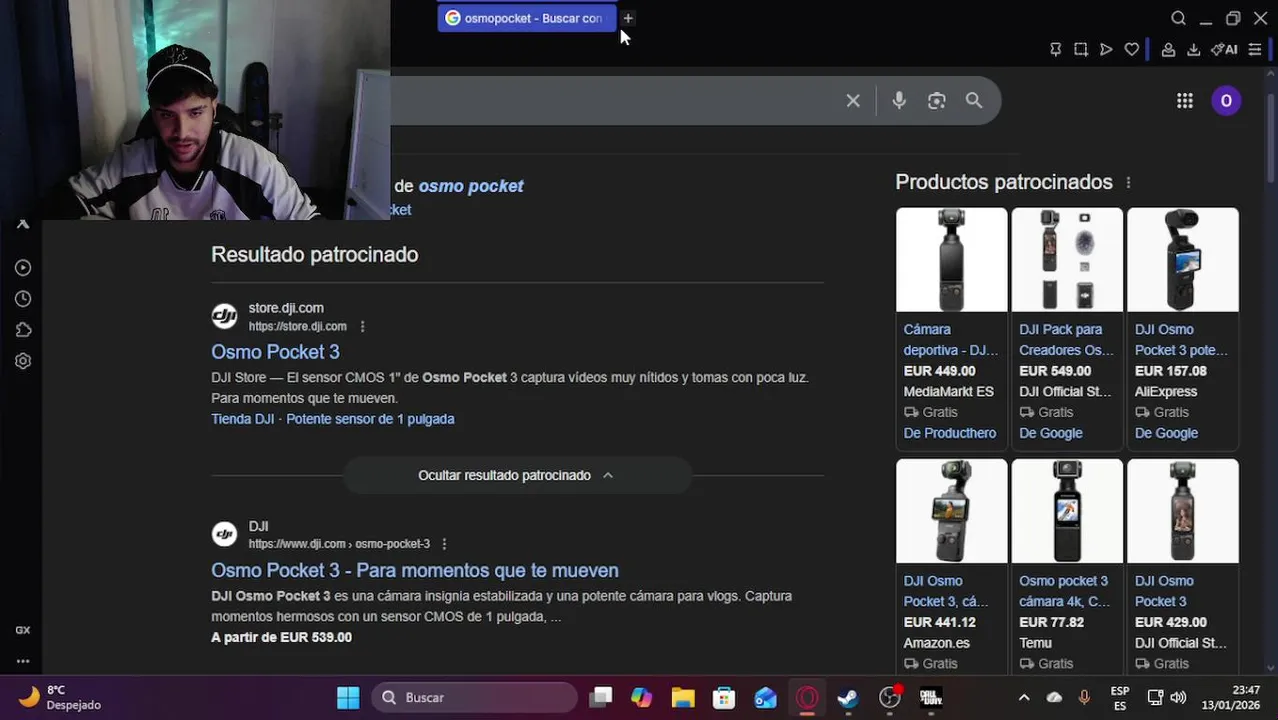Open 'Cámara deportiva - DJ...' product title
The height and width of the screenshot is (720, 1278).
[951, 340]
